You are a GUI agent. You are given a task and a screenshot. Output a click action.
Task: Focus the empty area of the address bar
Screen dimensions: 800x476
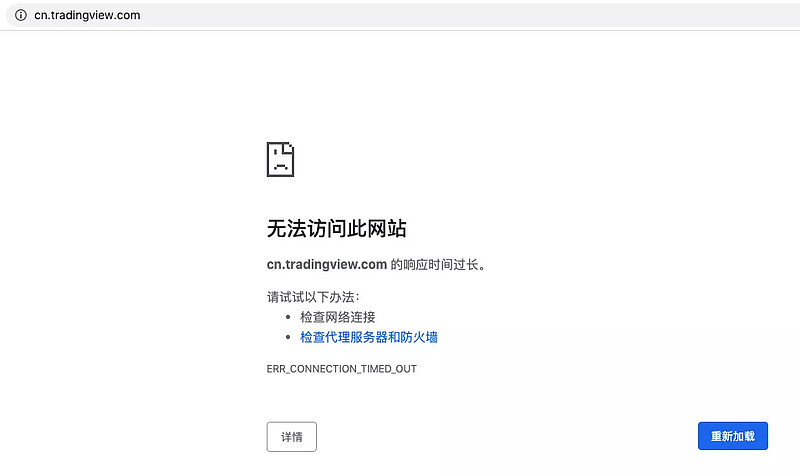[x=469, y=15]
